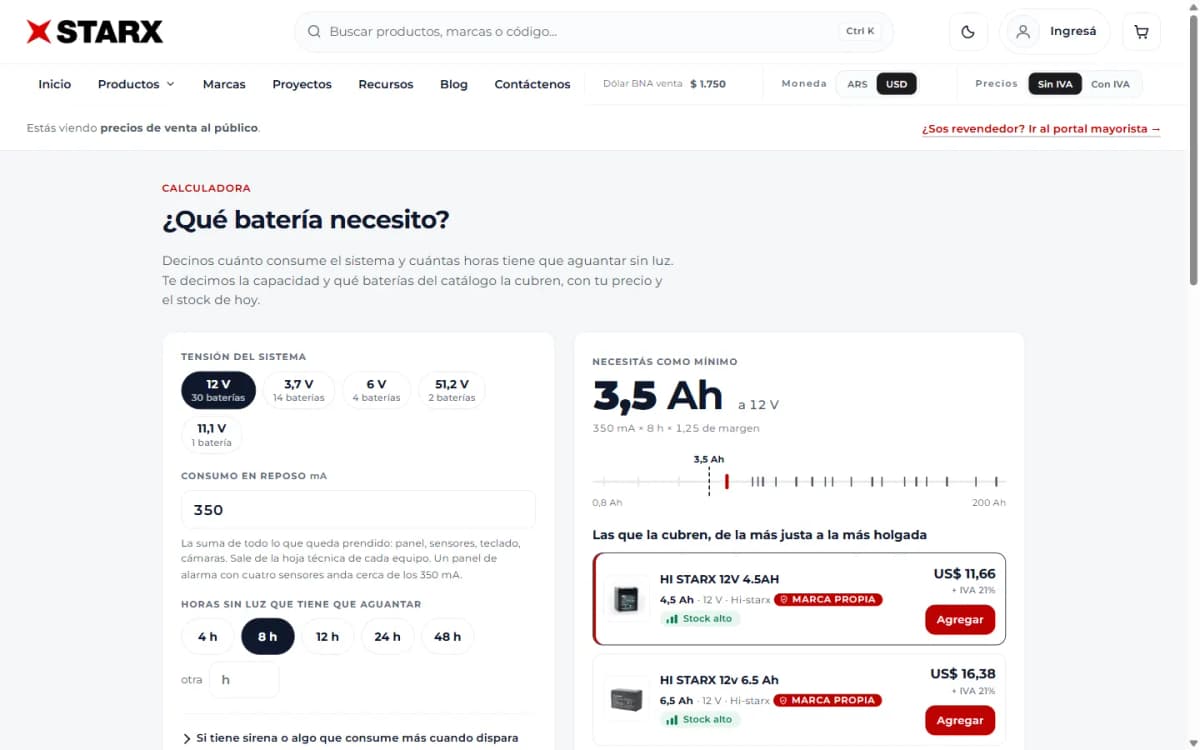Open the Proyectos menu item
This screenshot has height=750, width=1200.
[x=302, y=84]
